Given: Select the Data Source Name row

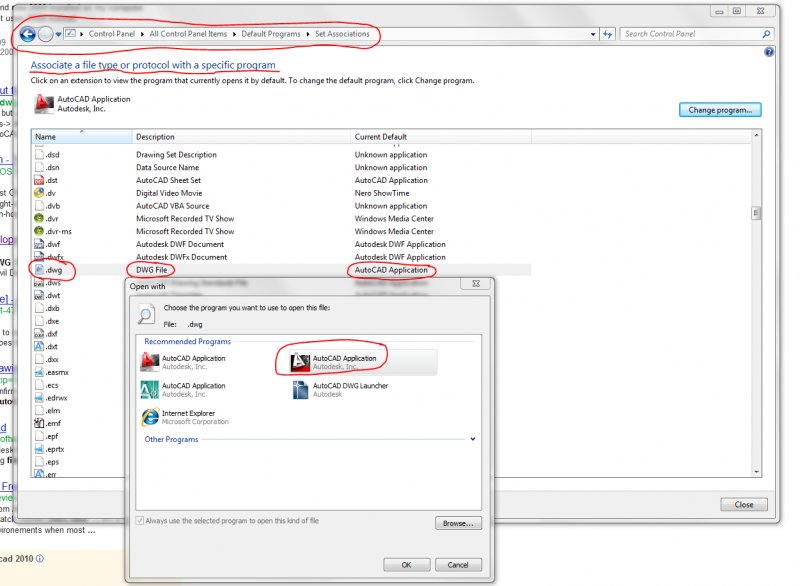Looking at the screenshot, I should (x=281, y=167).
